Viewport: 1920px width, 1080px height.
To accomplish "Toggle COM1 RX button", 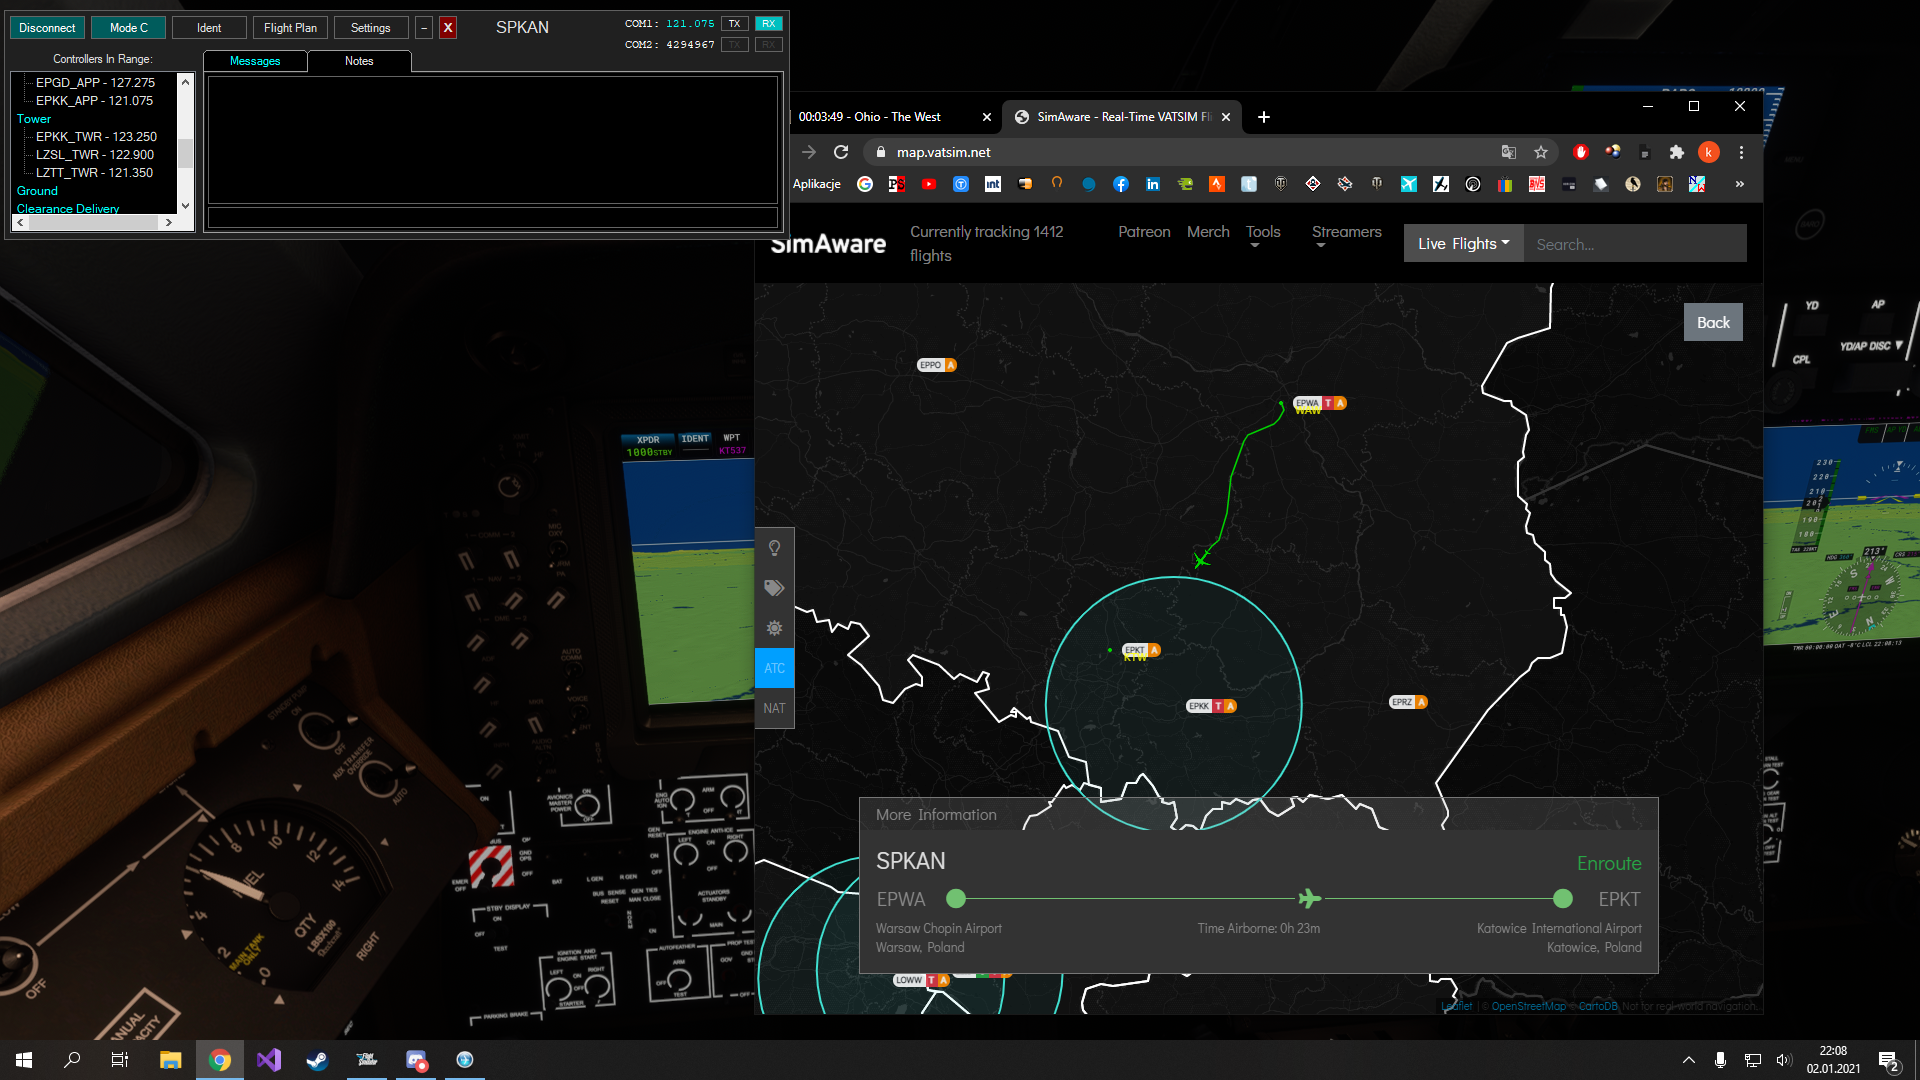I will [x=768, y=23].
